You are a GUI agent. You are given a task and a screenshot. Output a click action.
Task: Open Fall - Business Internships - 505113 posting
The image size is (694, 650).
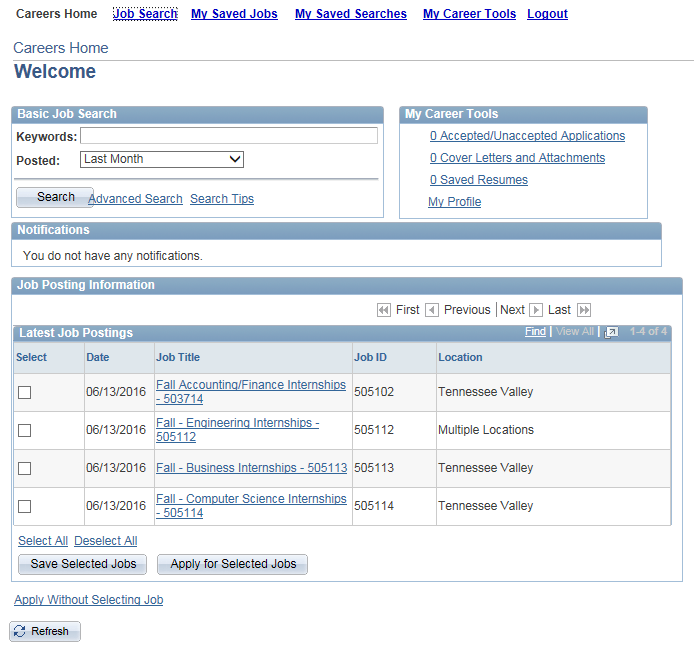coord(251,468)
